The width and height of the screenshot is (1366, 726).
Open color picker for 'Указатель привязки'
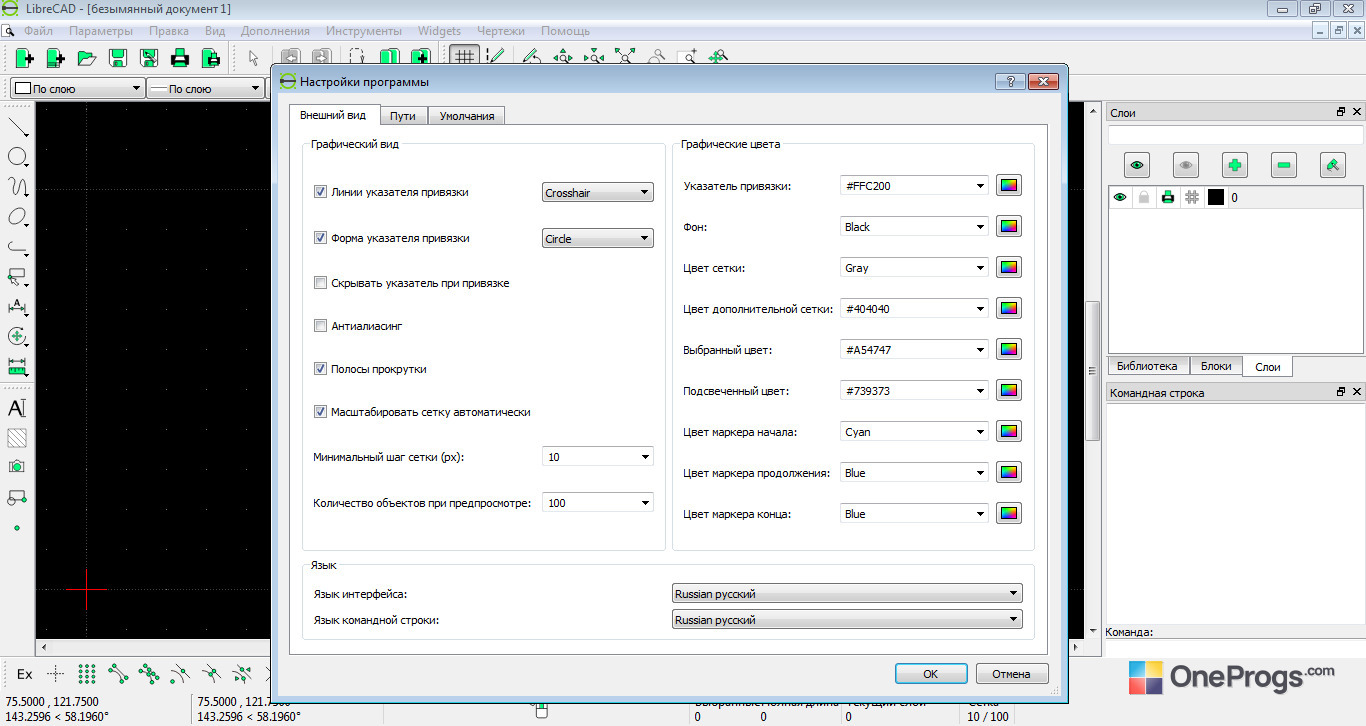point(1009,186)
